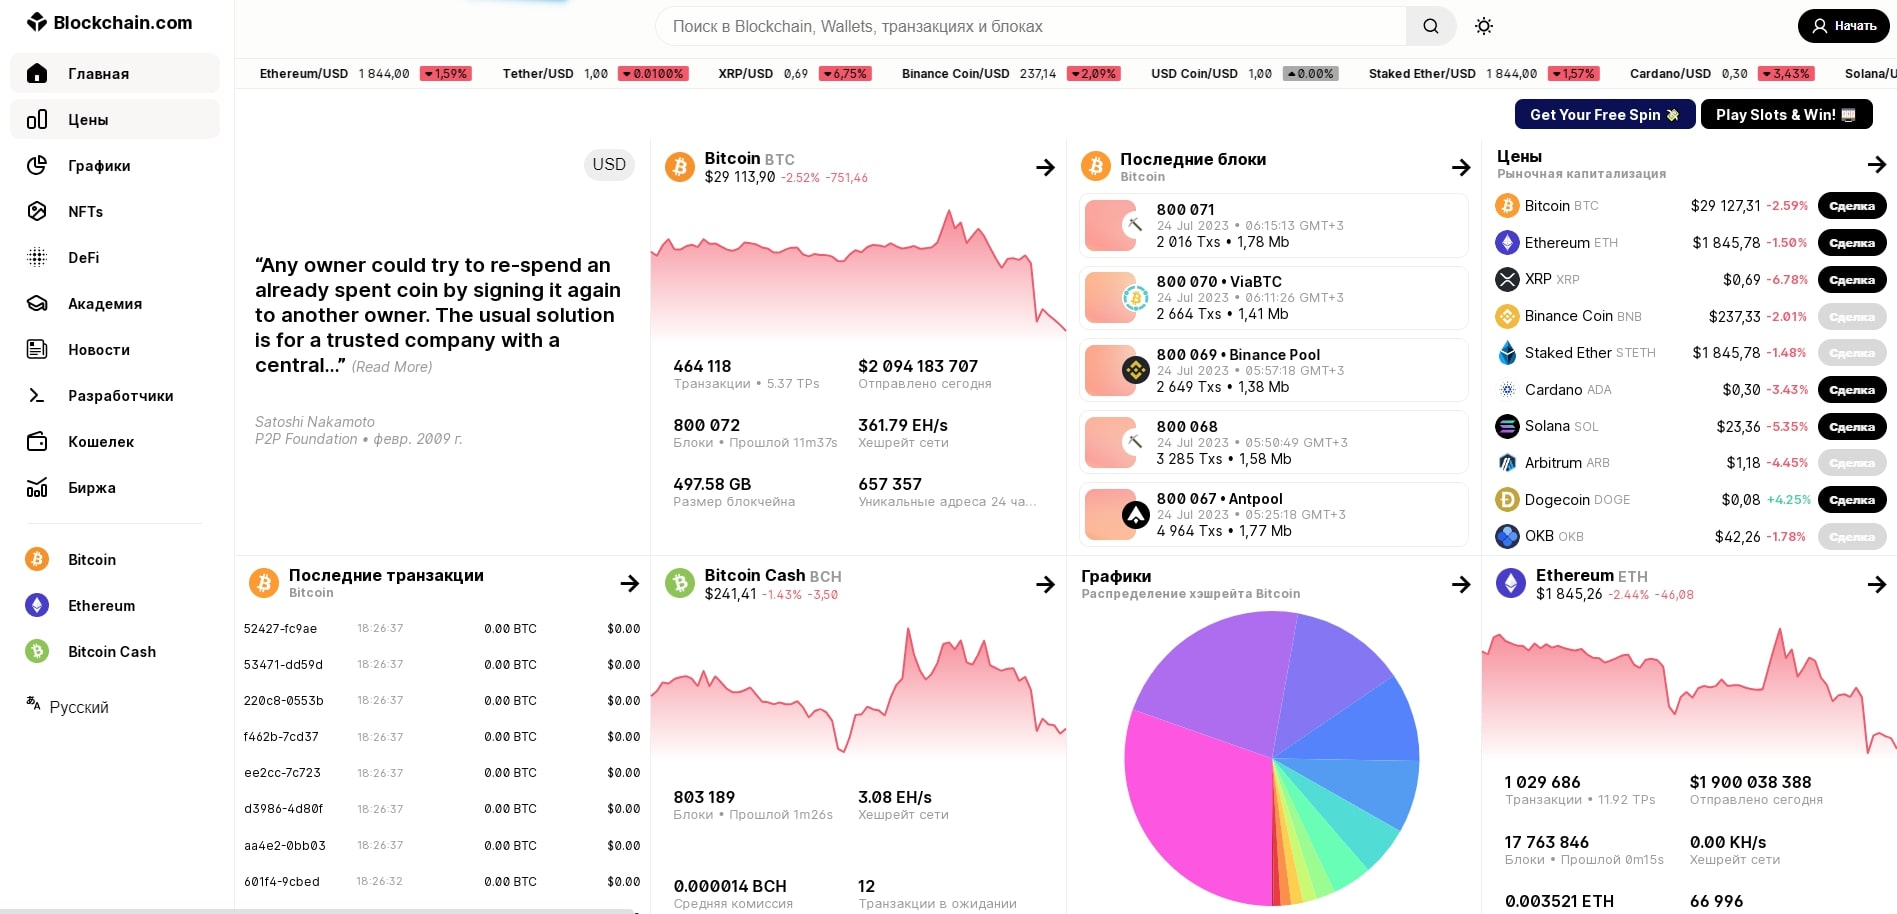Open DeFi sidebar item
Screen dimensions: 1897x914
pyautogui.click(x=115, y=257)
